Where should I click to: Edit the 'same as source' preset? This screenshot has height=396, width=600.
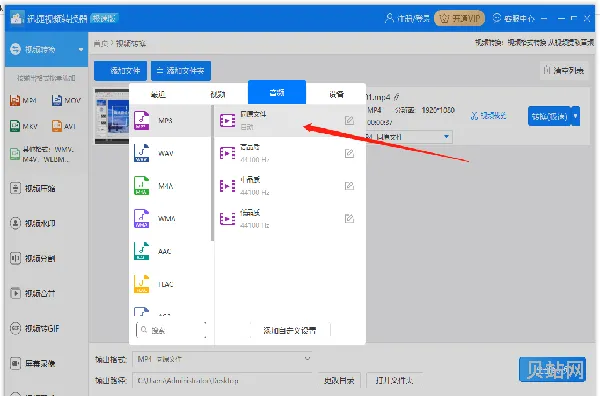[349, 121]
